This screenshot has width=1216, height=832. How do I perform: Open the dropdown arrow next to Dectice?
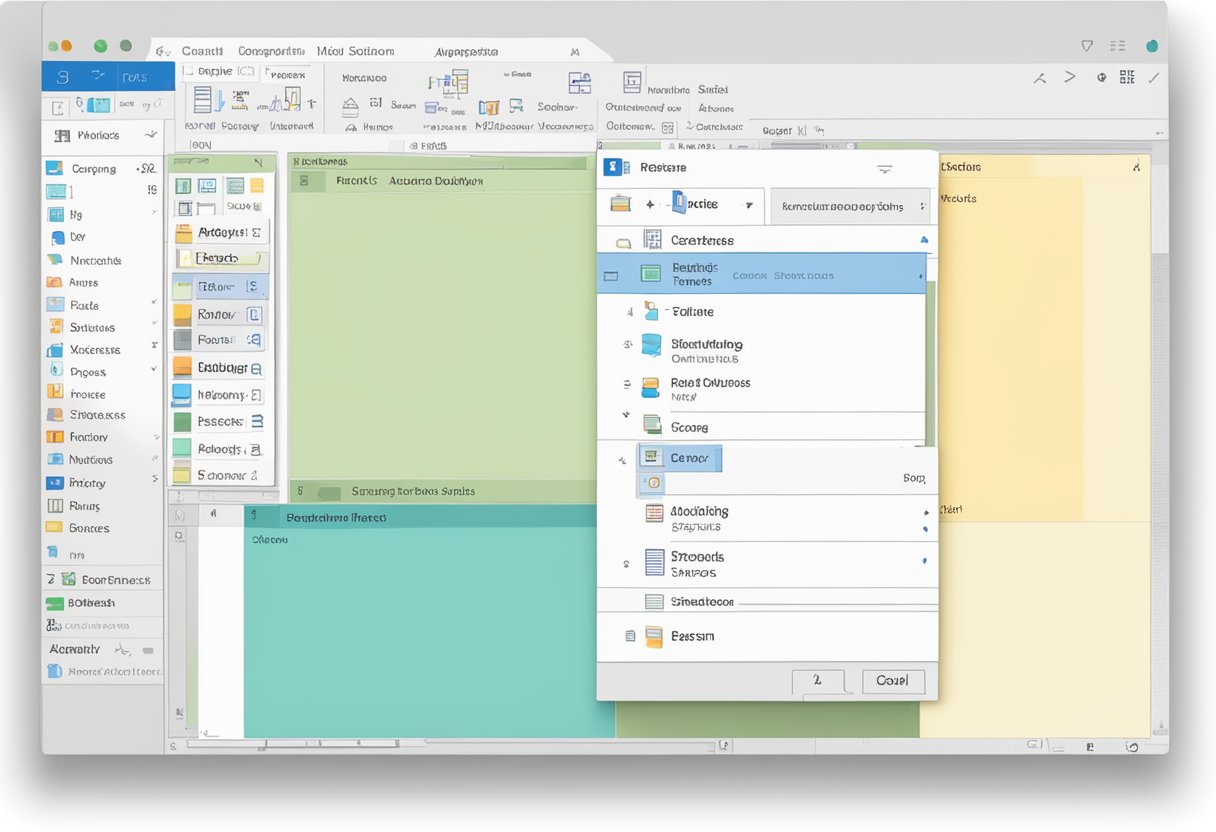tap(747, 205)
